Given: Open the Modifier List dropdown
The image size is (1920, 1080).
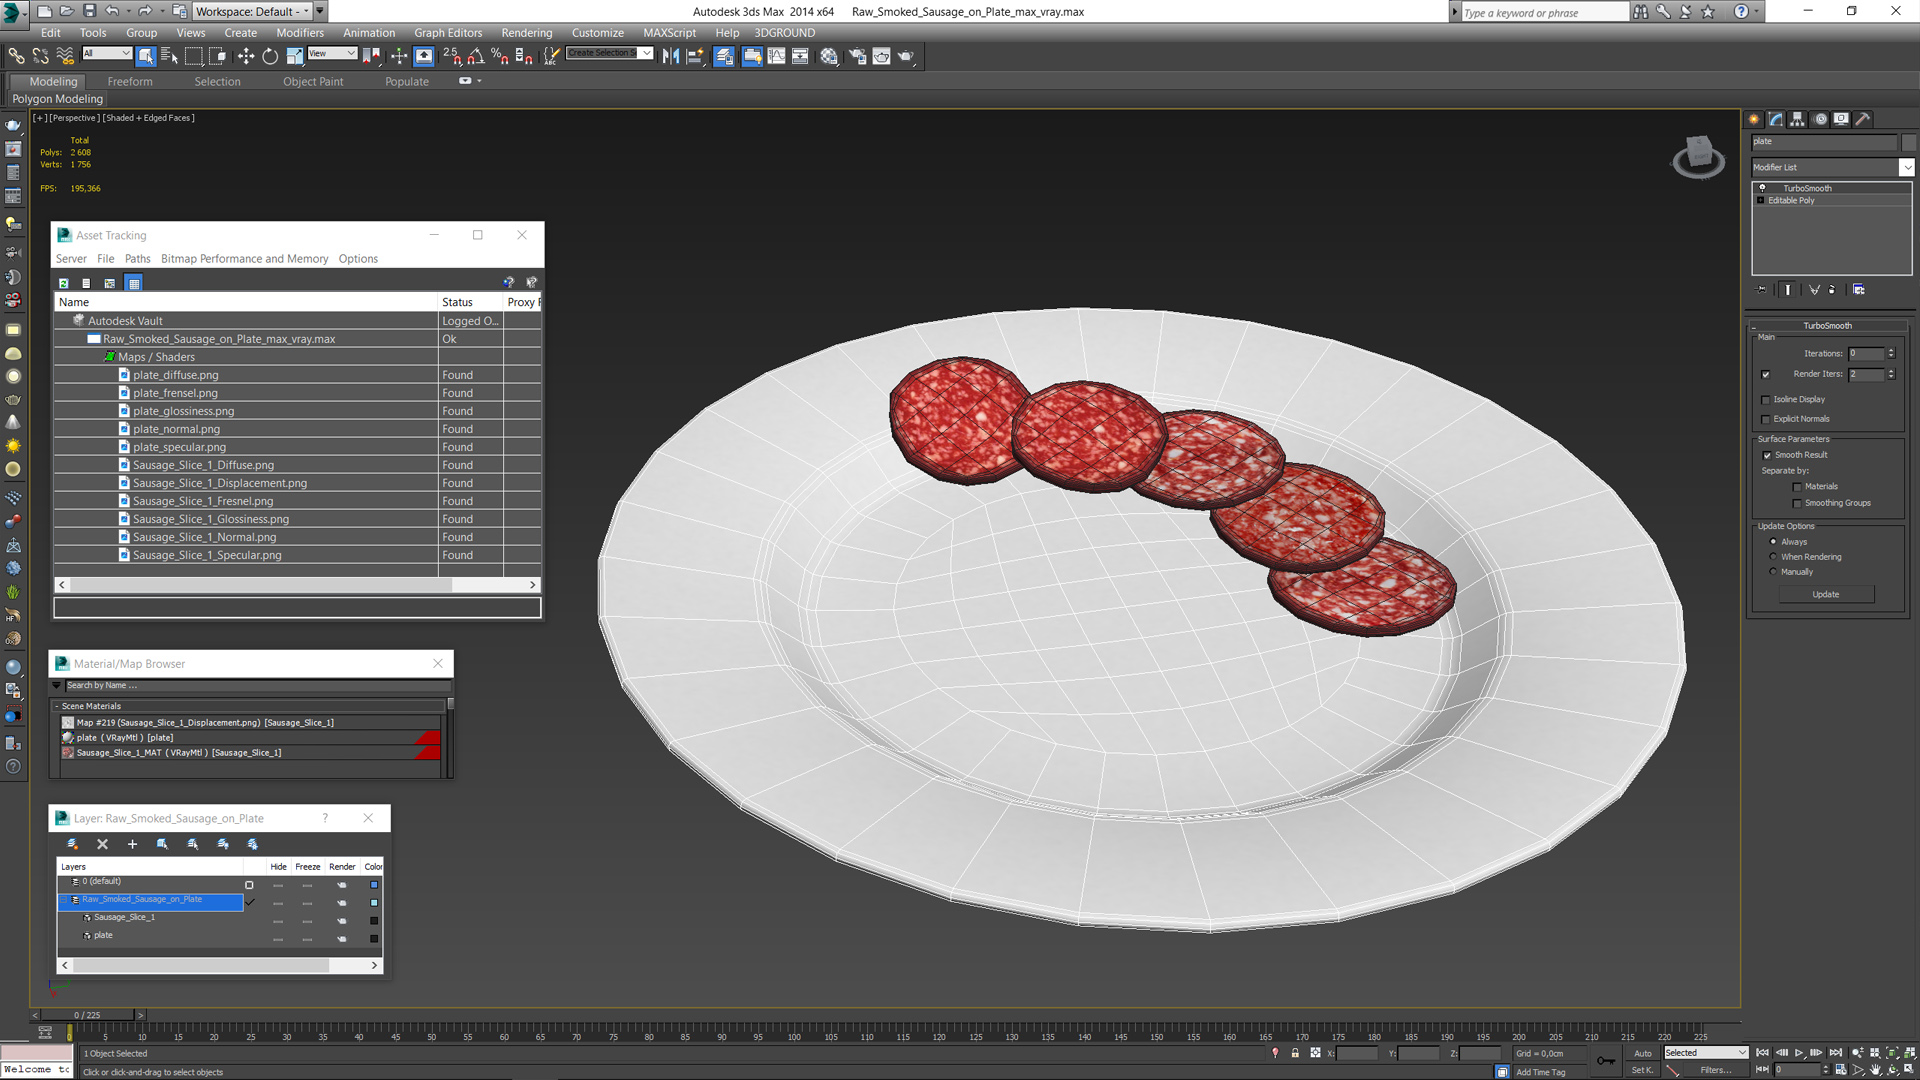Looking at the screenshot, I should tap(1906, 168).
